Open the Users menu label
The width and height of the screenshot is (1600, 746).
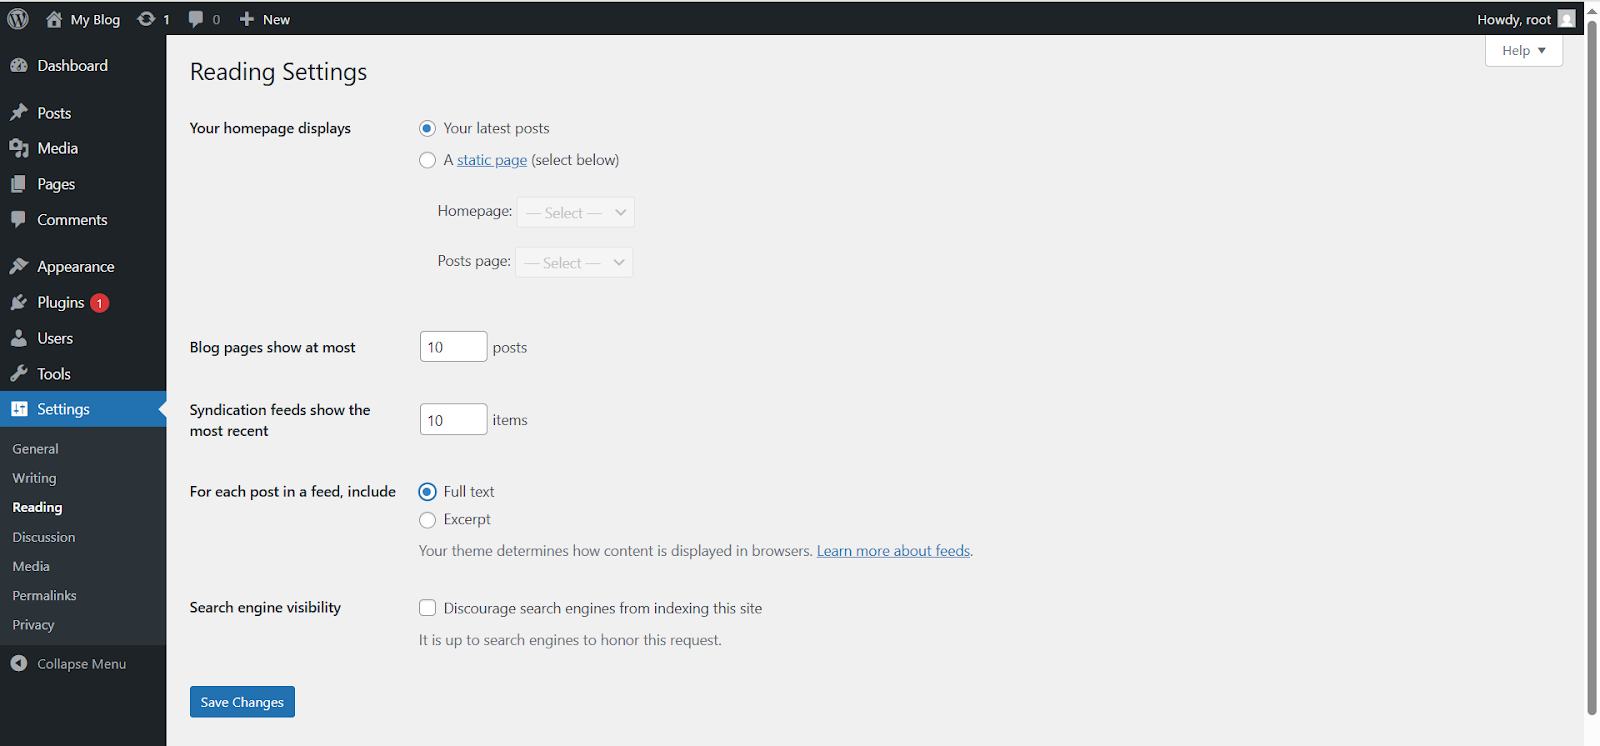[x=55, y=338]
